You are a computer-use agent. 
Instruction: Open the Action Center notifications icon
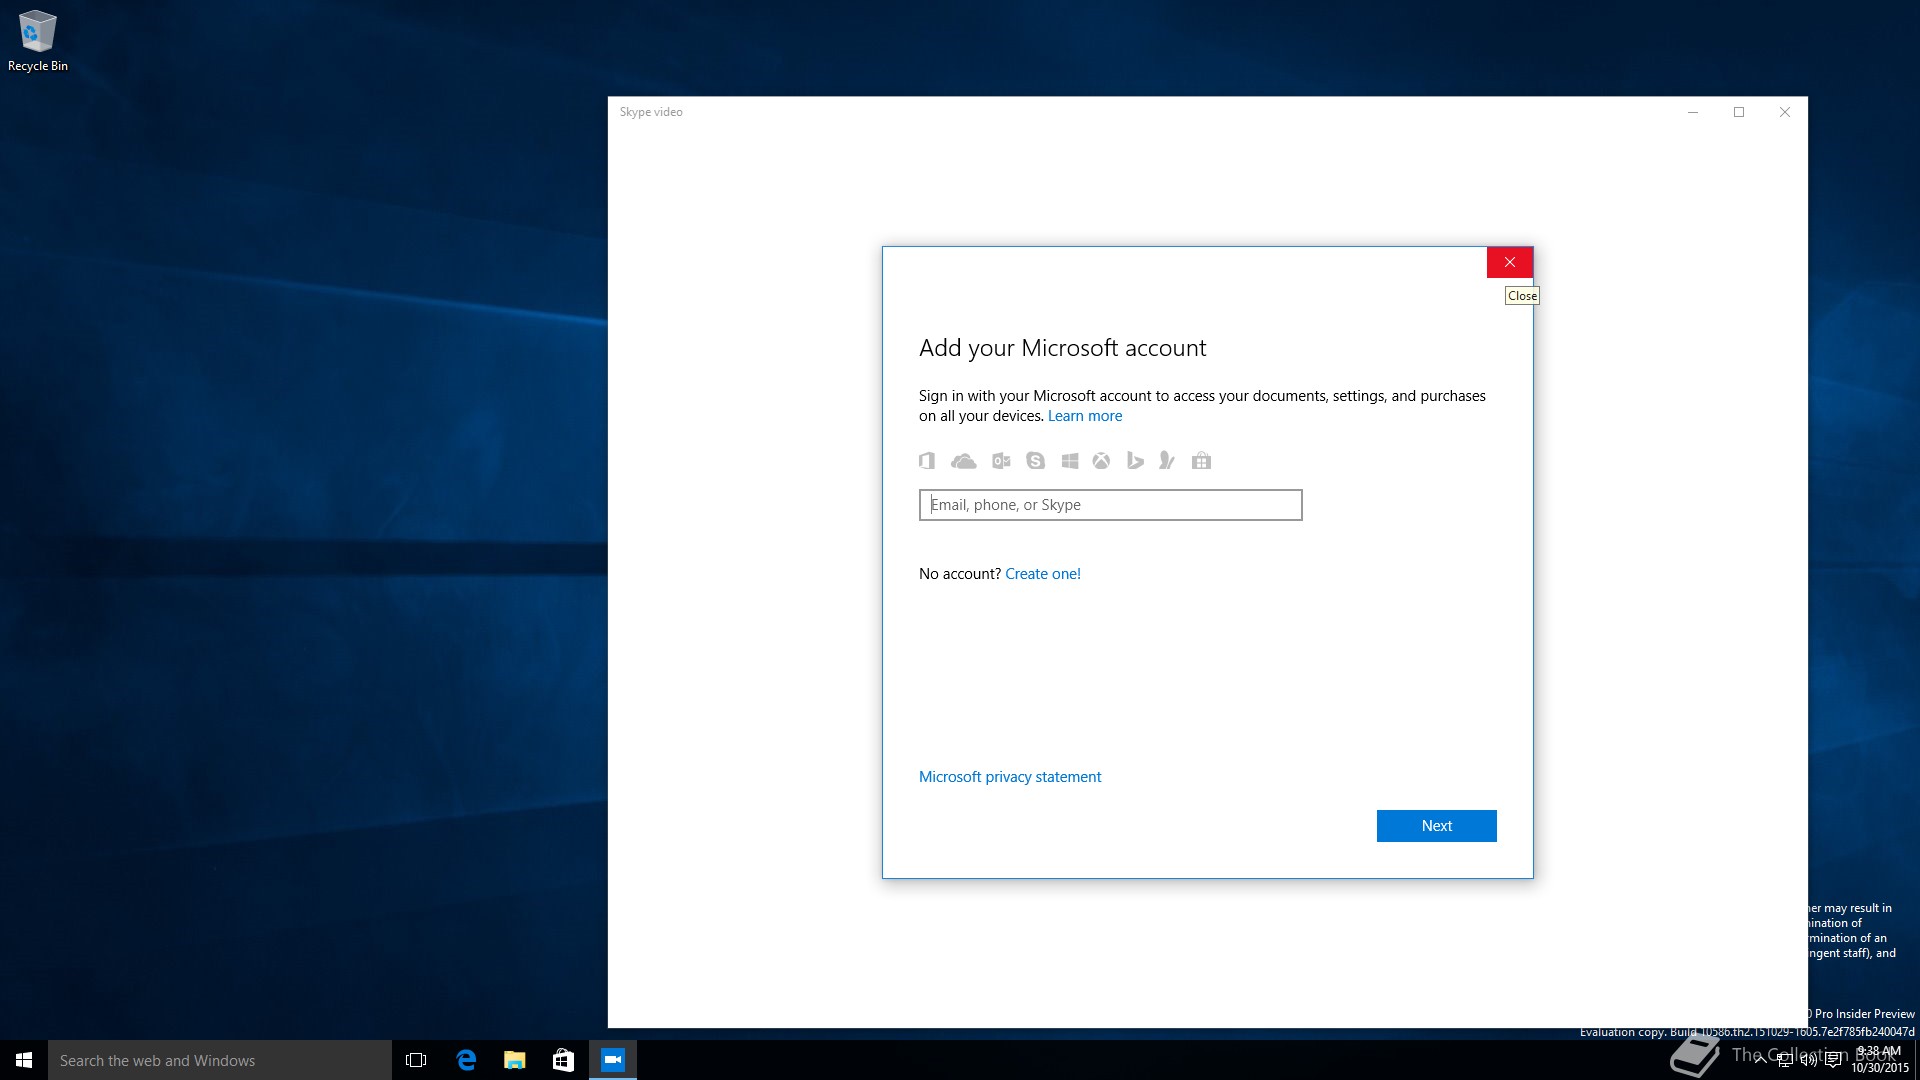click(1833, 1060)
